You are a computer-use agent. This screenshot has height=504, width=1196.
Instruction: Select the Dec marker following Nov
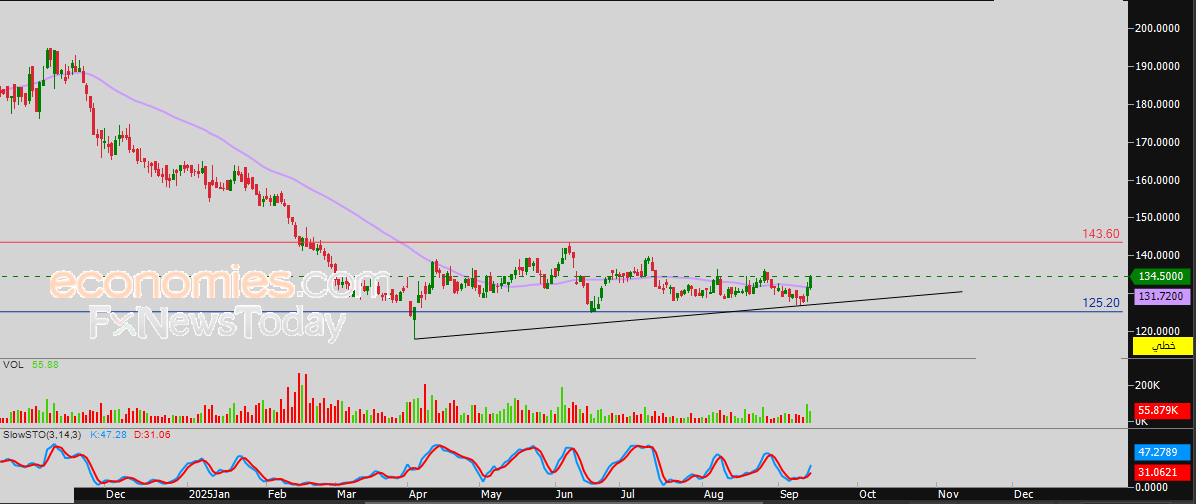1022,495
